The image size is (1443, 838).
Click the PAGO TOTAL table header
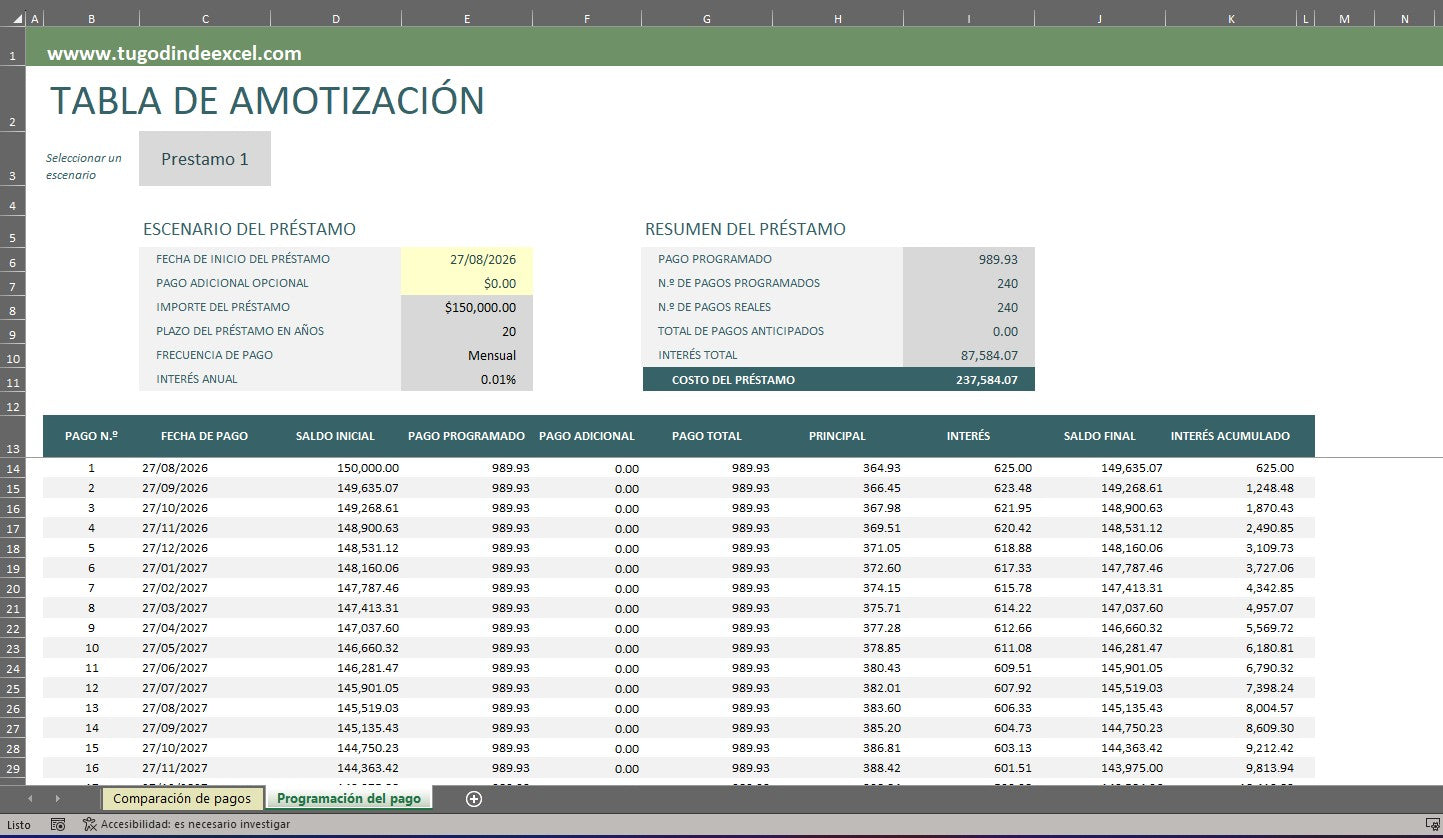pos(707,436)
